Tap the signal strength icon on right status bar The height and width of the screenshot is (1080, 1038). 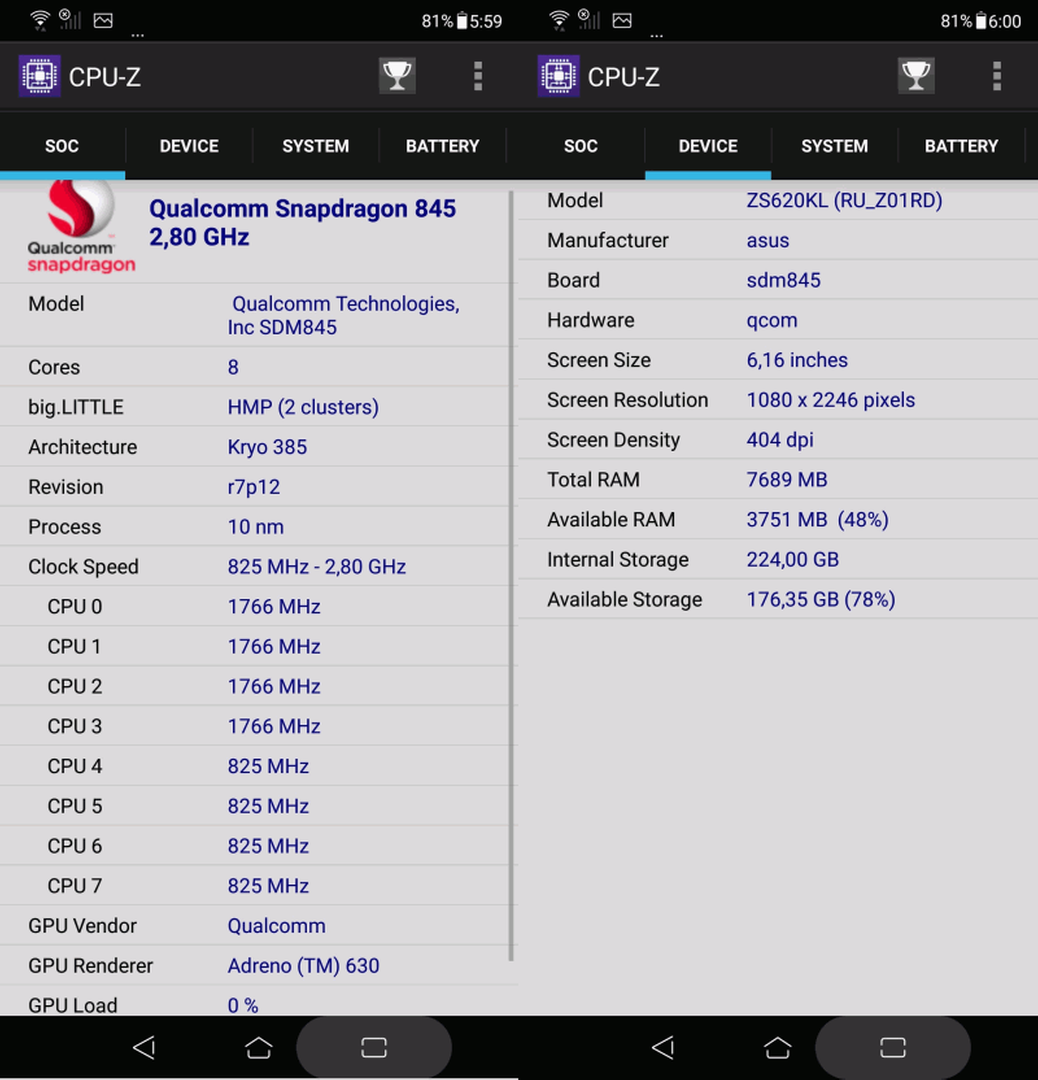tap(588, 19)
